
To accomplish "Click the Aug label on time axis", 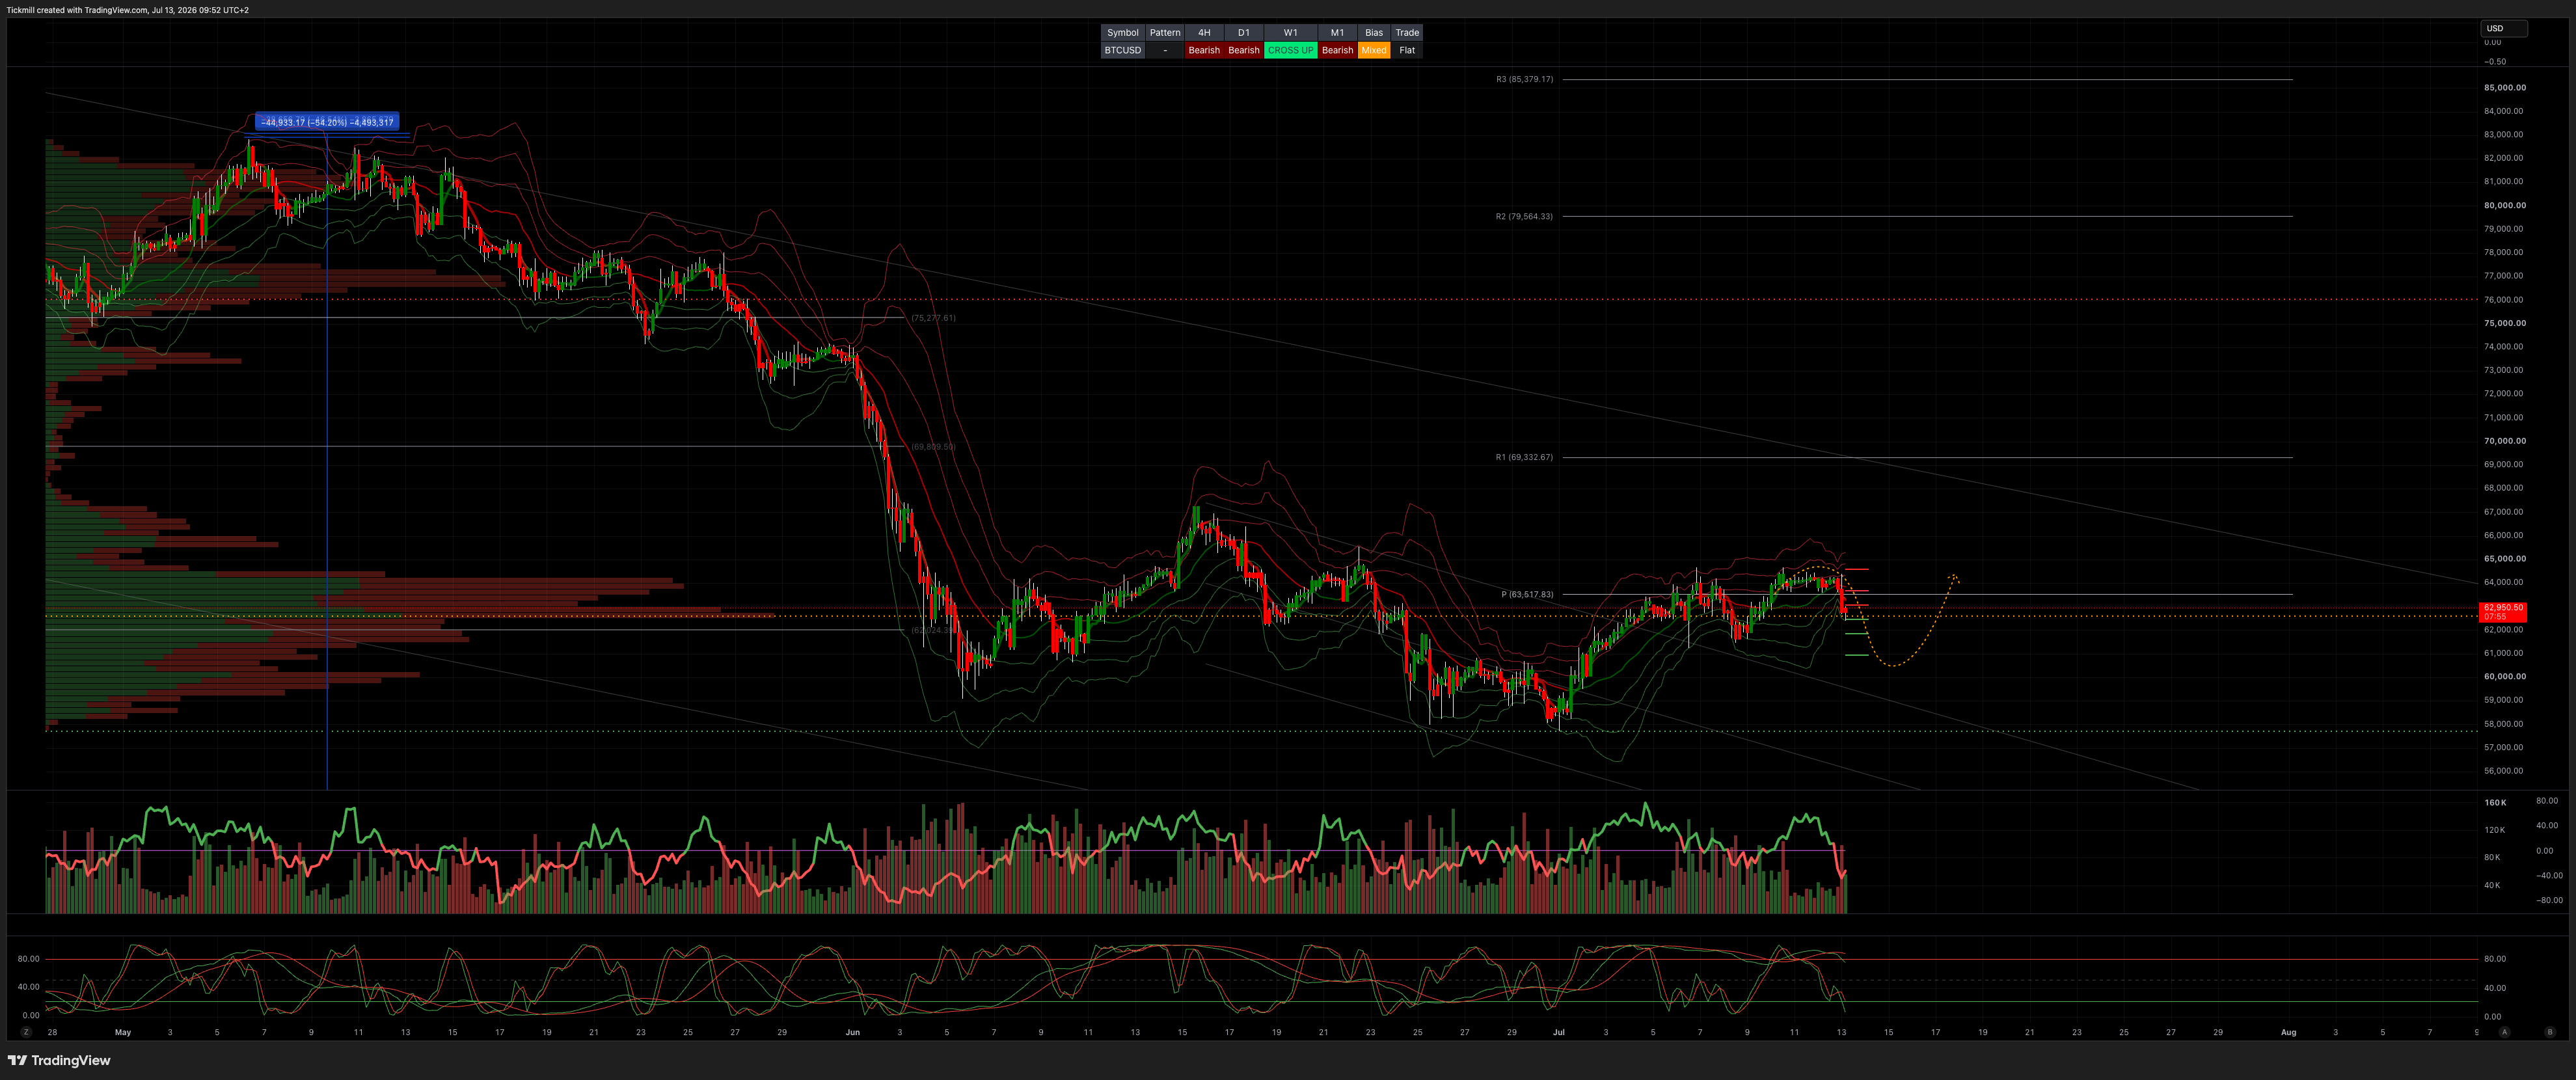I will [2288, 1032].
